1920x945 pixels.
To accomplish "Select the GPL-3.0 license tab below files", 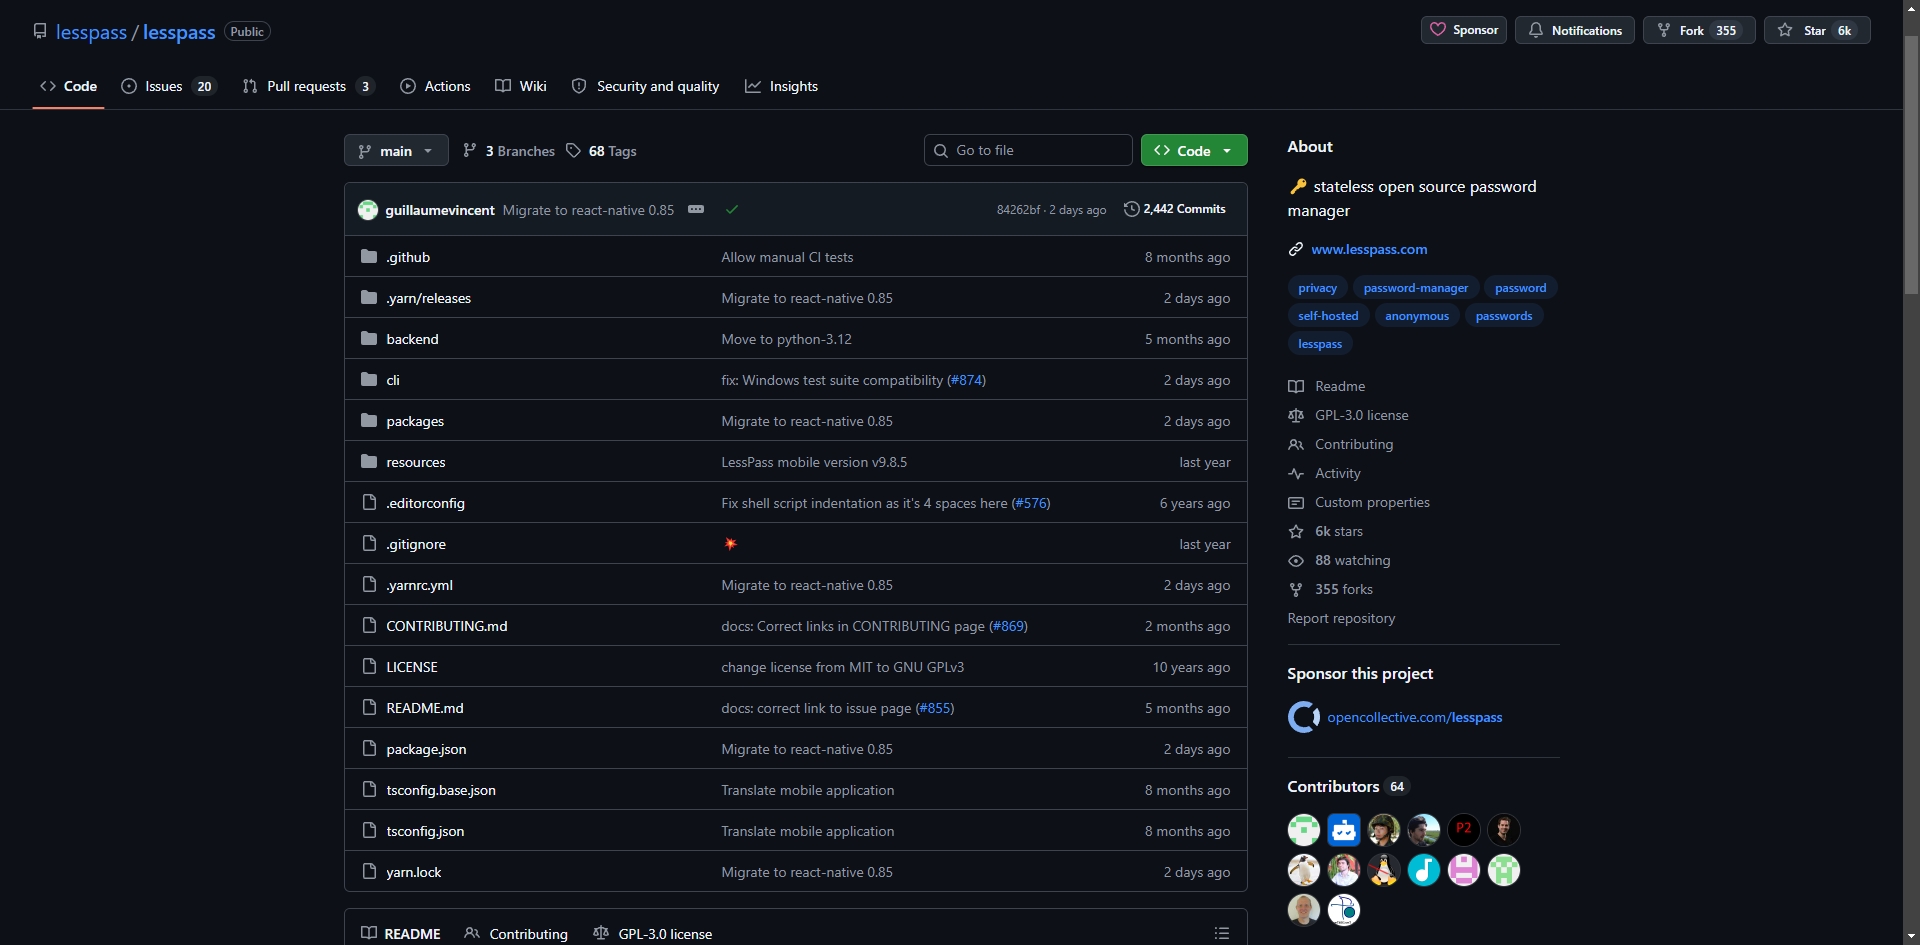I will 652,933.
